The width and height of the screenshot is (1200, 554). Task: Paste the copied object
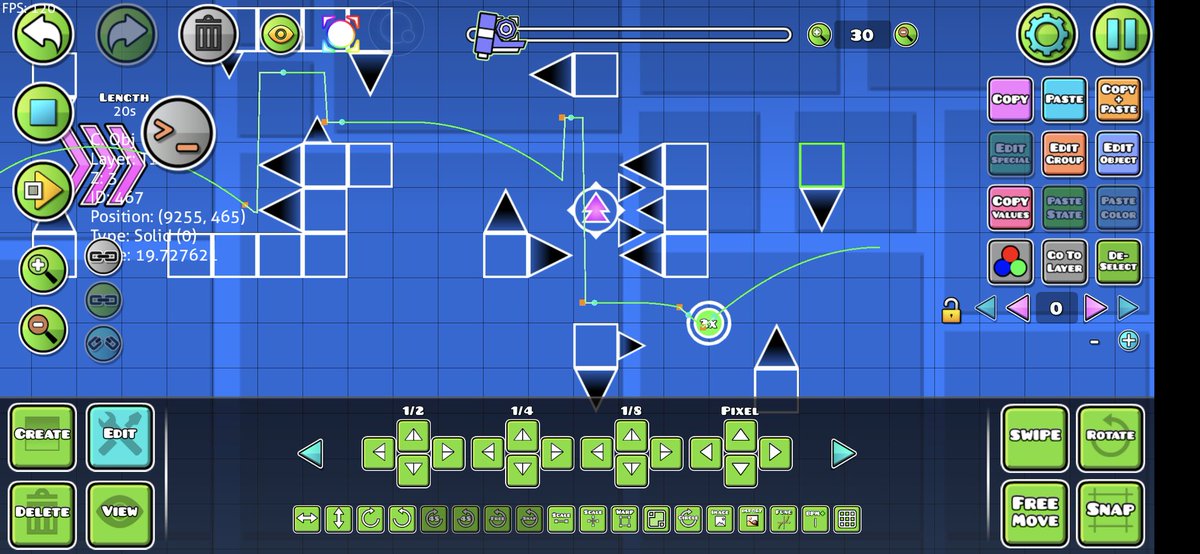[1065, 99]
